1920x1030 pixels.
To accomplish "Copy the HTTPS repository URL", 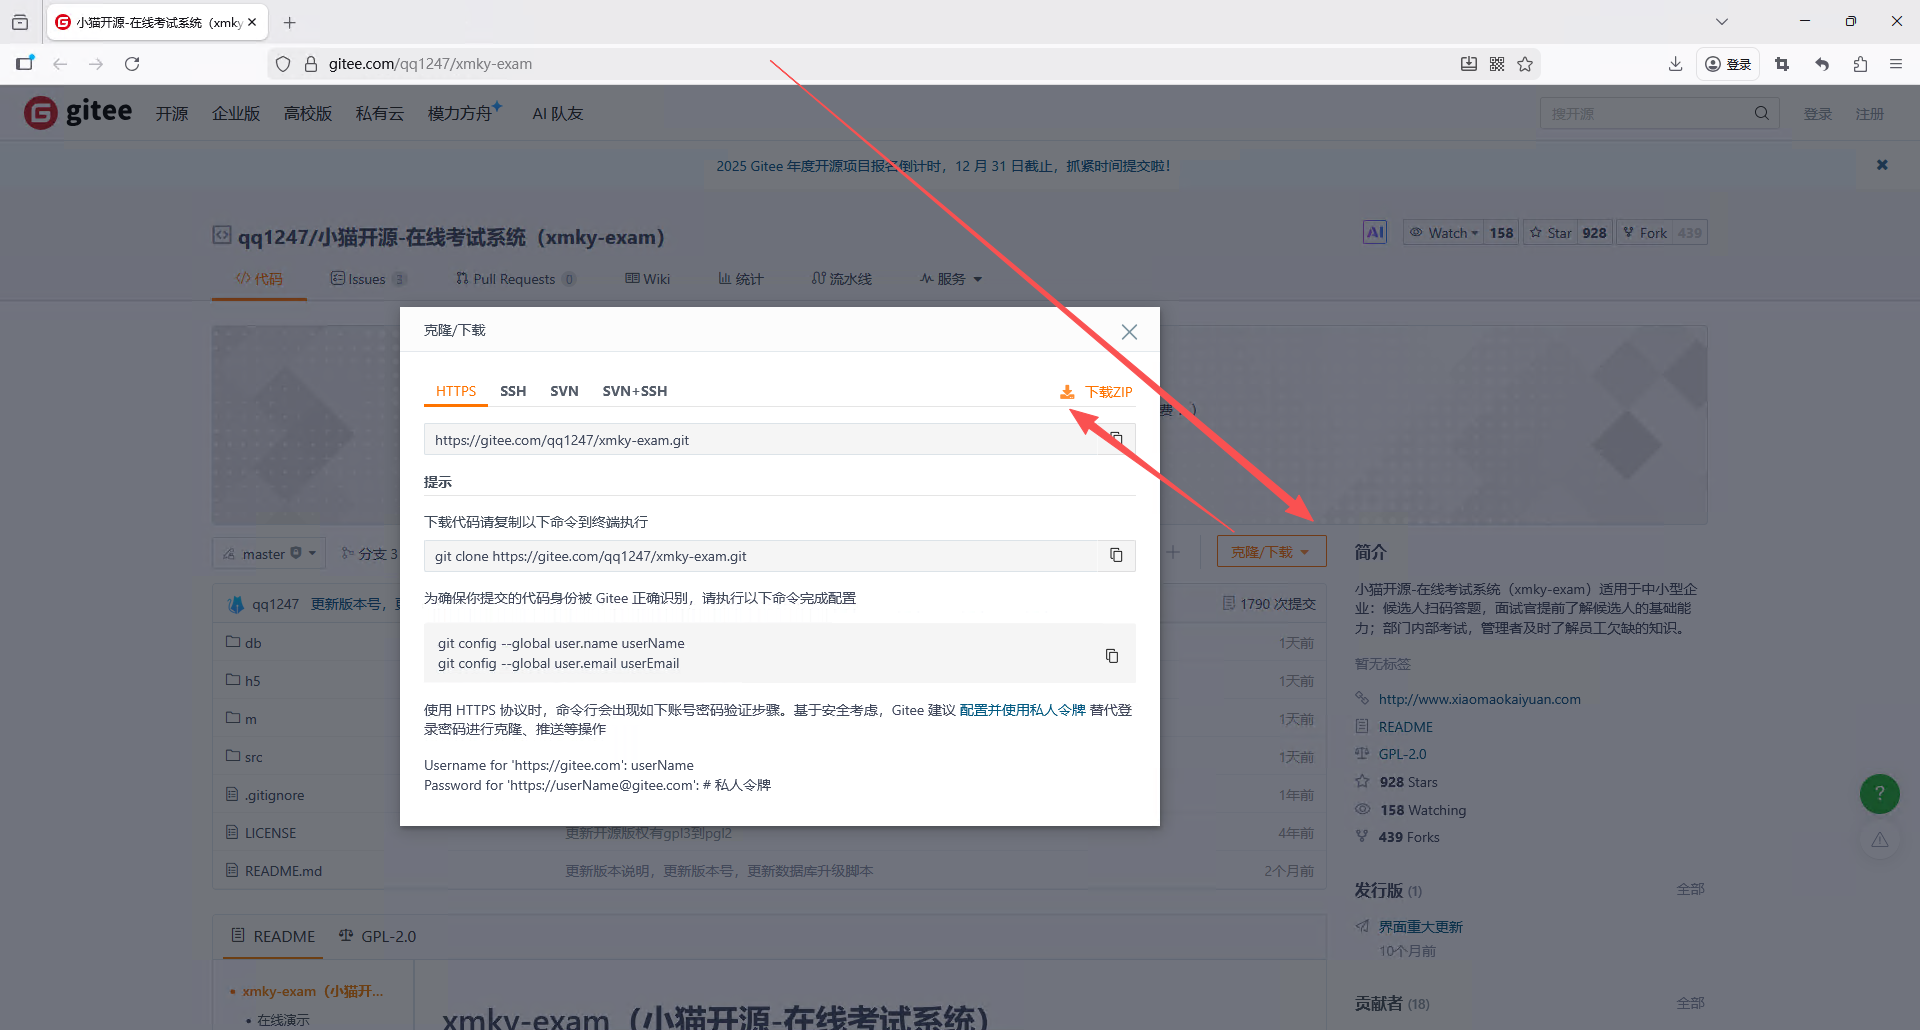I will click(x=1117, y=439).
